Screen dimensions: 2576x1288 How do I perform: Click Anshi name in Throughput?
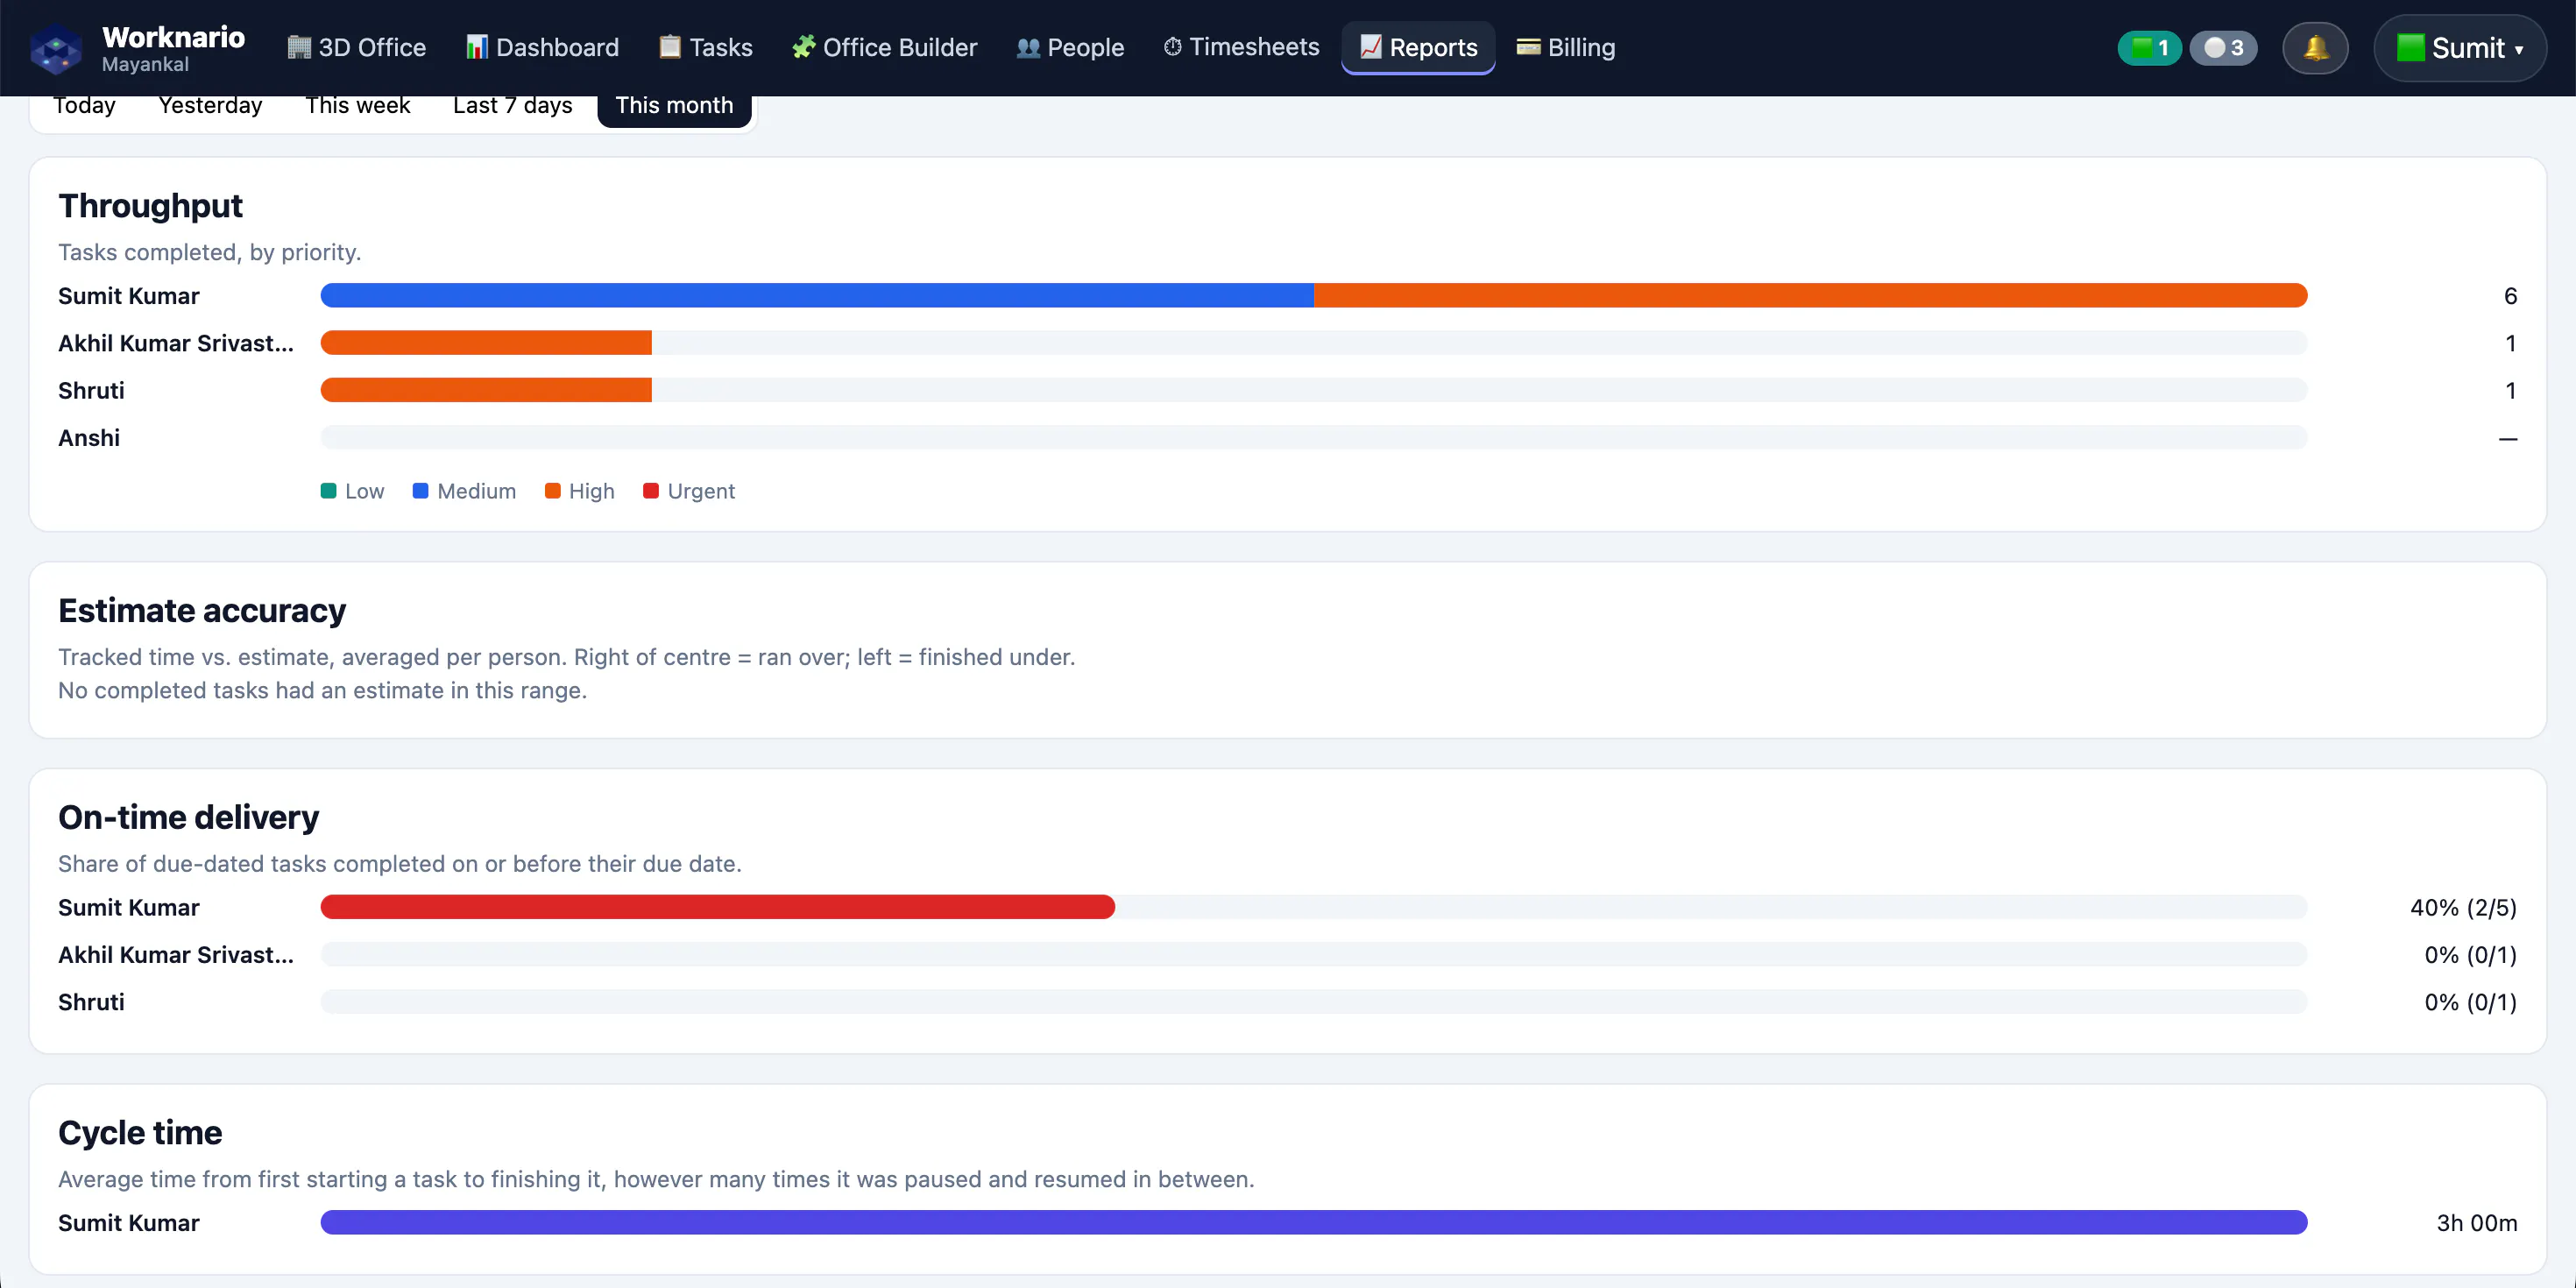pyautogui.click(x=89, y=438)
